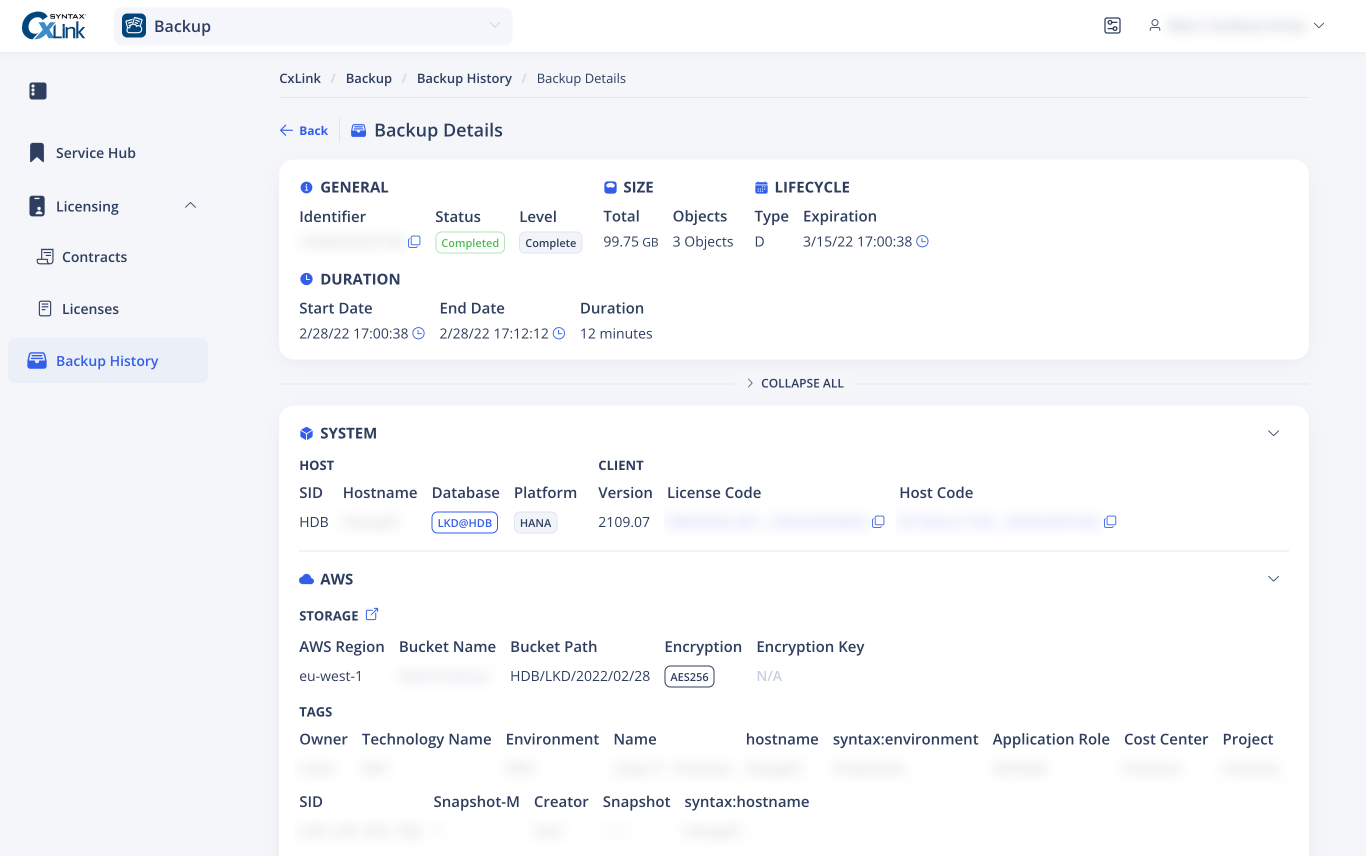
Task: Open AWS storage external link icon
Action: pyautogui.click(x=372, y=615)
